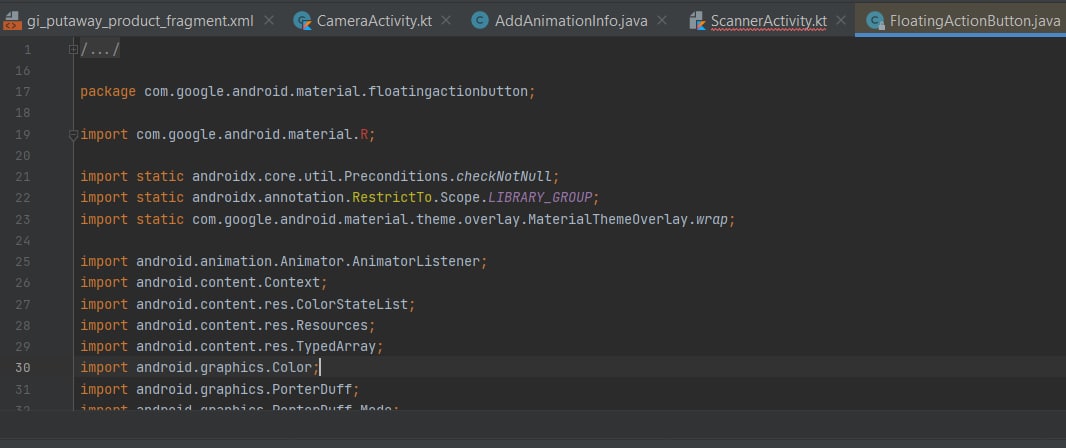Screen dimensions: 1066x448
Task: Click TypedArray on line 29
Action: point(336,347)
